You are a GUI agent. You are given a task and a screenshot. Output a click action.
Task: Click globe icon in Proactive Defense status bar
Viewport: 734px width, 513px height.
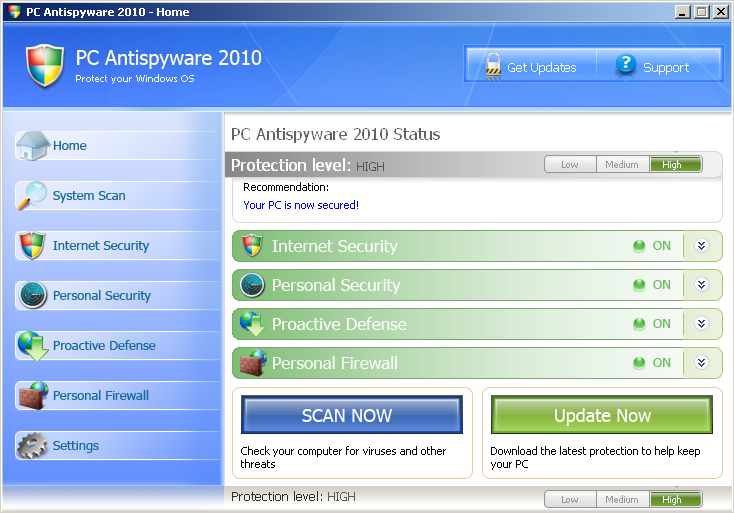(252, 324)
